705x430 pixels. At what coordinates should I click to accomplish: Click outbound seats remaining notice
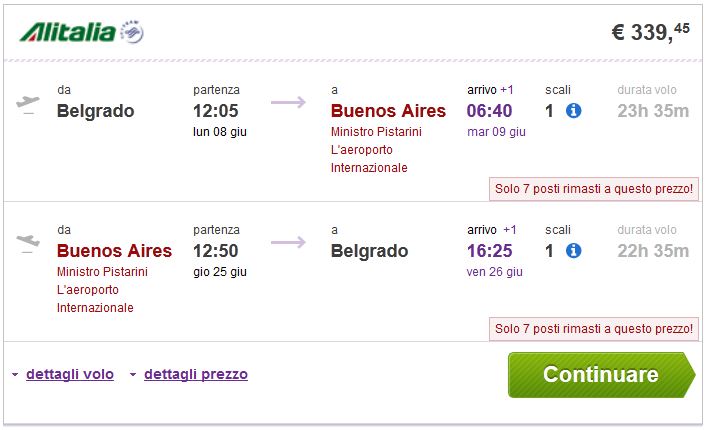[594, 188]
